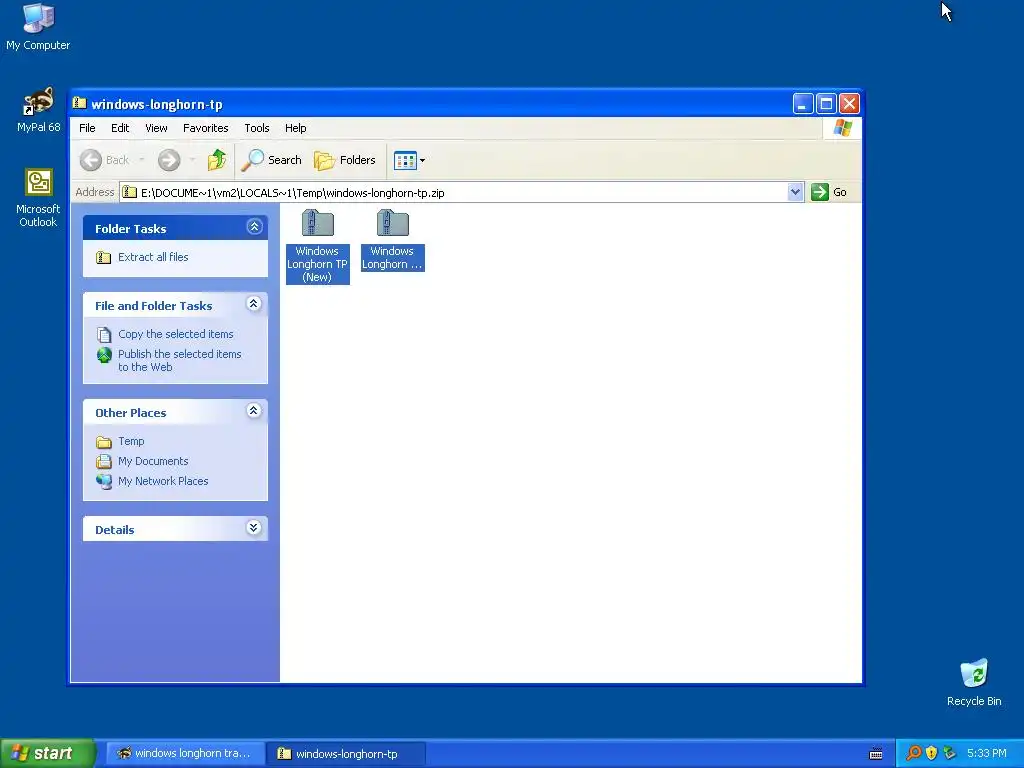
Task: Click the disabled Forward arrow button
Action: [x=169, y=160]
